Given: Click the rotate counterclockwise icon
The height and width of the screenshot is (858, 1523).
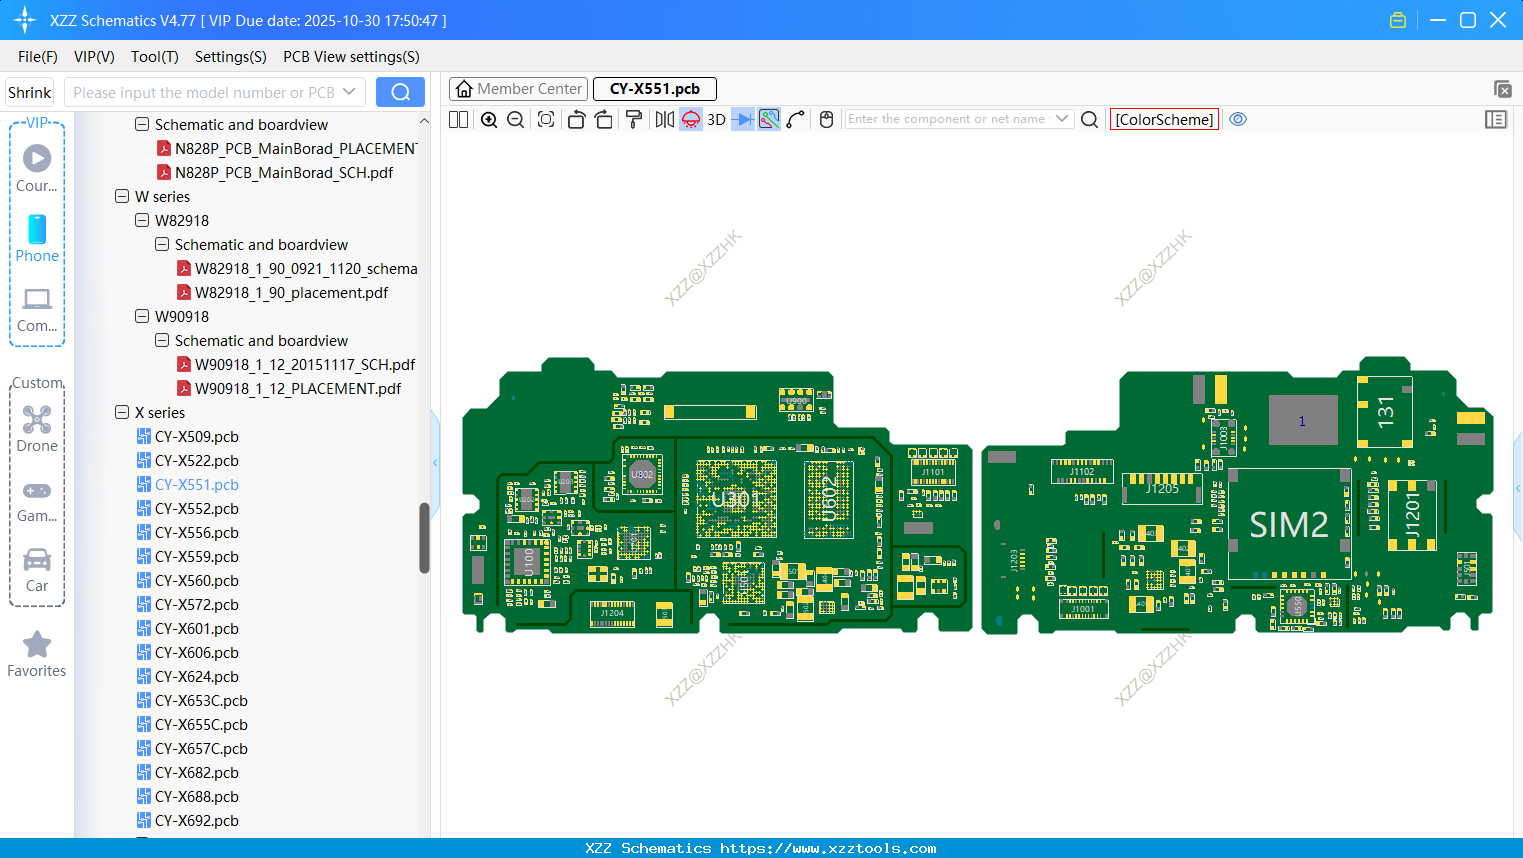Looking at the screenshot, I should [577, 119].
